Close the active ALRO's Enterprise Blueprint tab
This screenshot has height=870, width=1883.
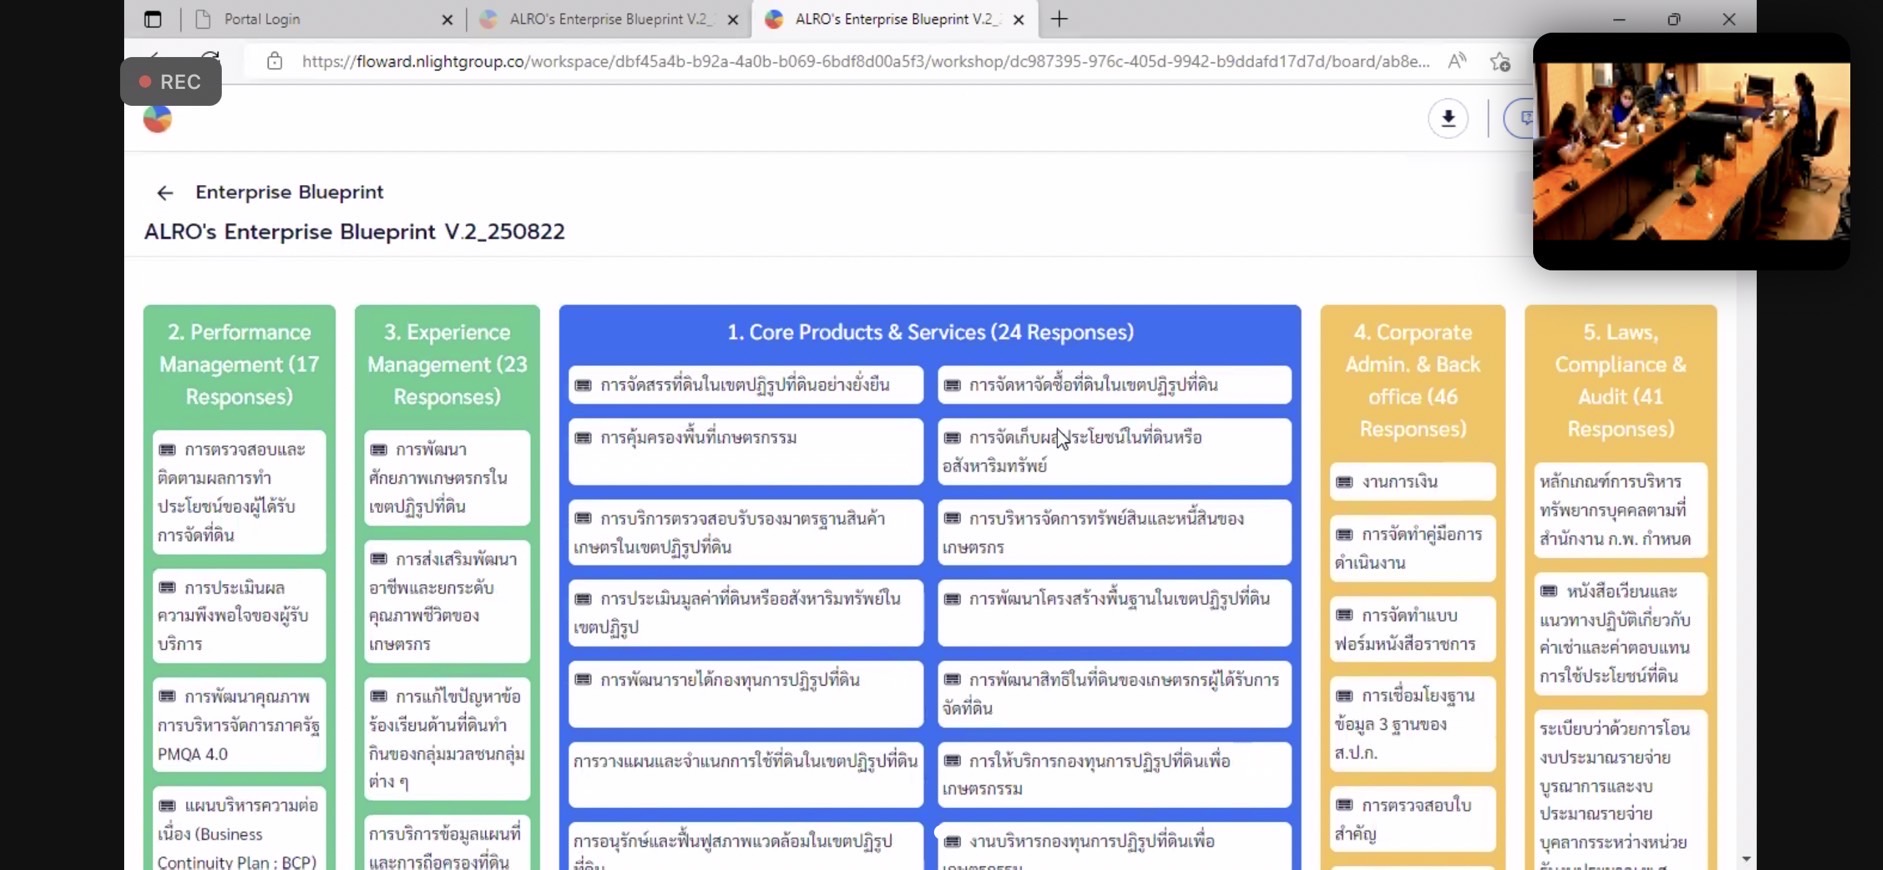pyautogui.click(x=1018, y=19)
